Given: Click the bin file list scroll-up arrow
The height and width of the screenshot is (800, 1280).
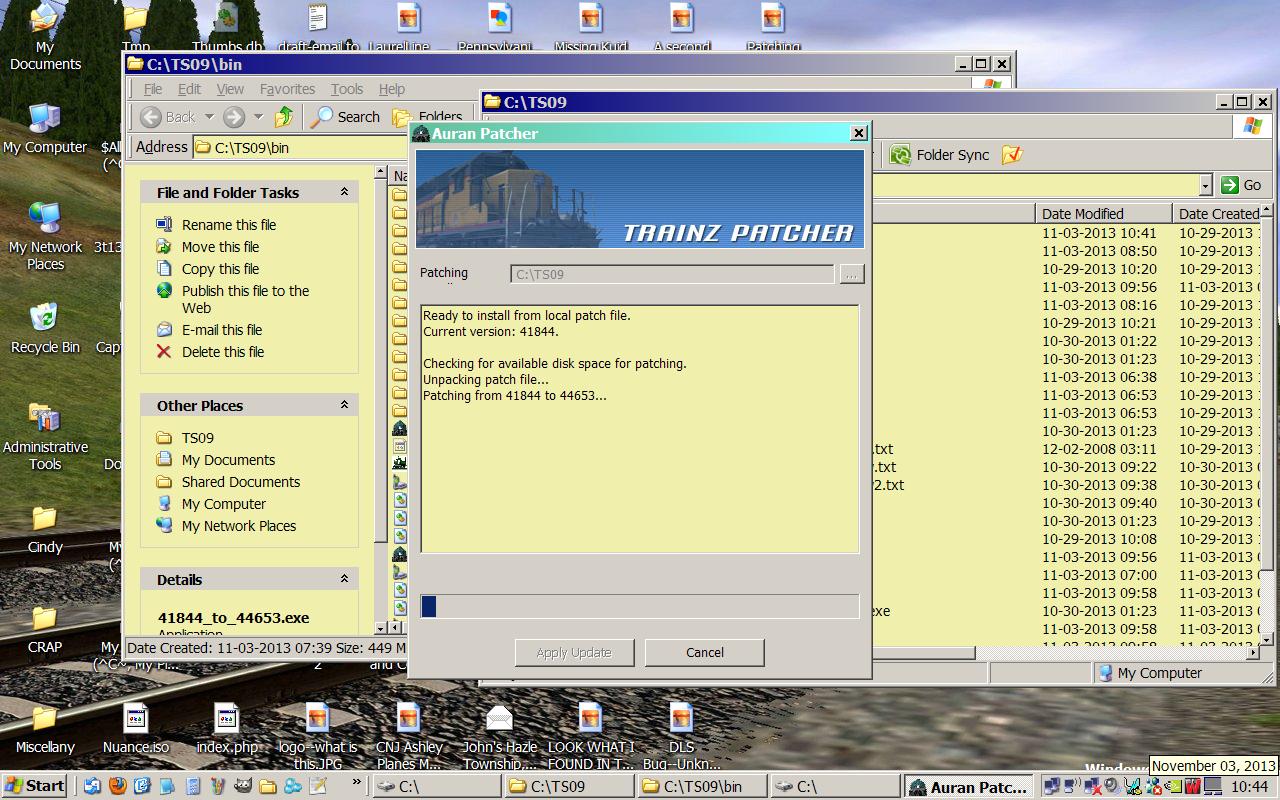Looking at the screenshot, I should pyautogui.click(x=381, y=172).
